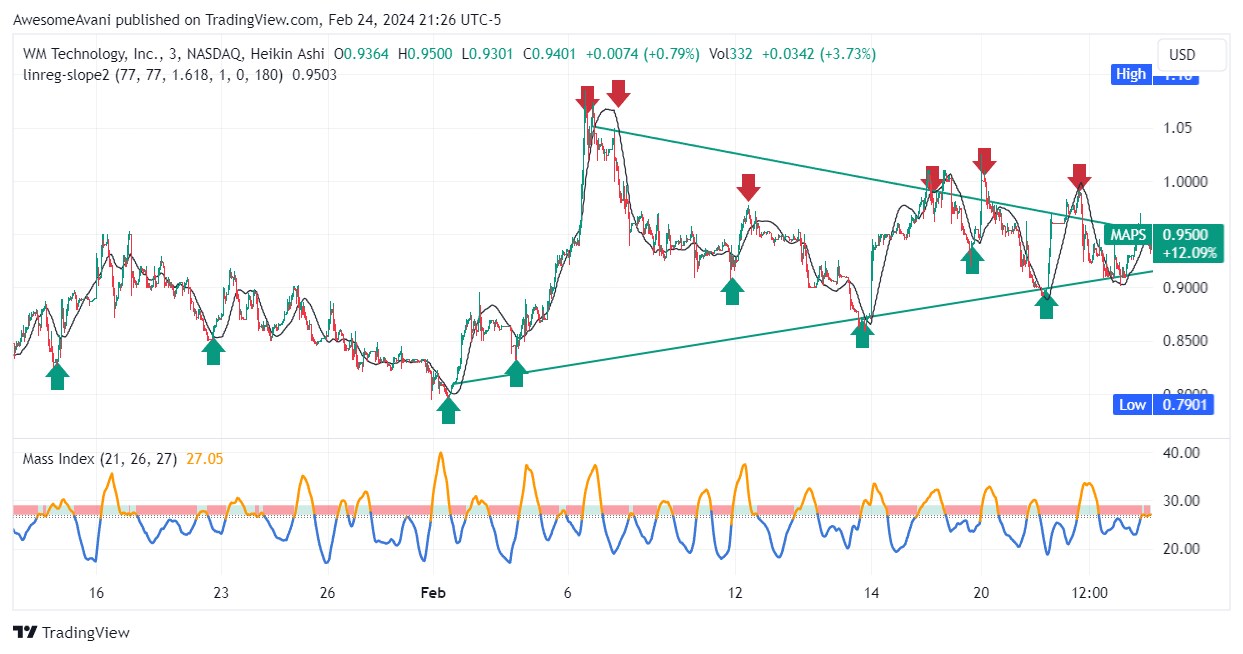
Task: Select the Low value 0.7901
Action: point(1183,404)
